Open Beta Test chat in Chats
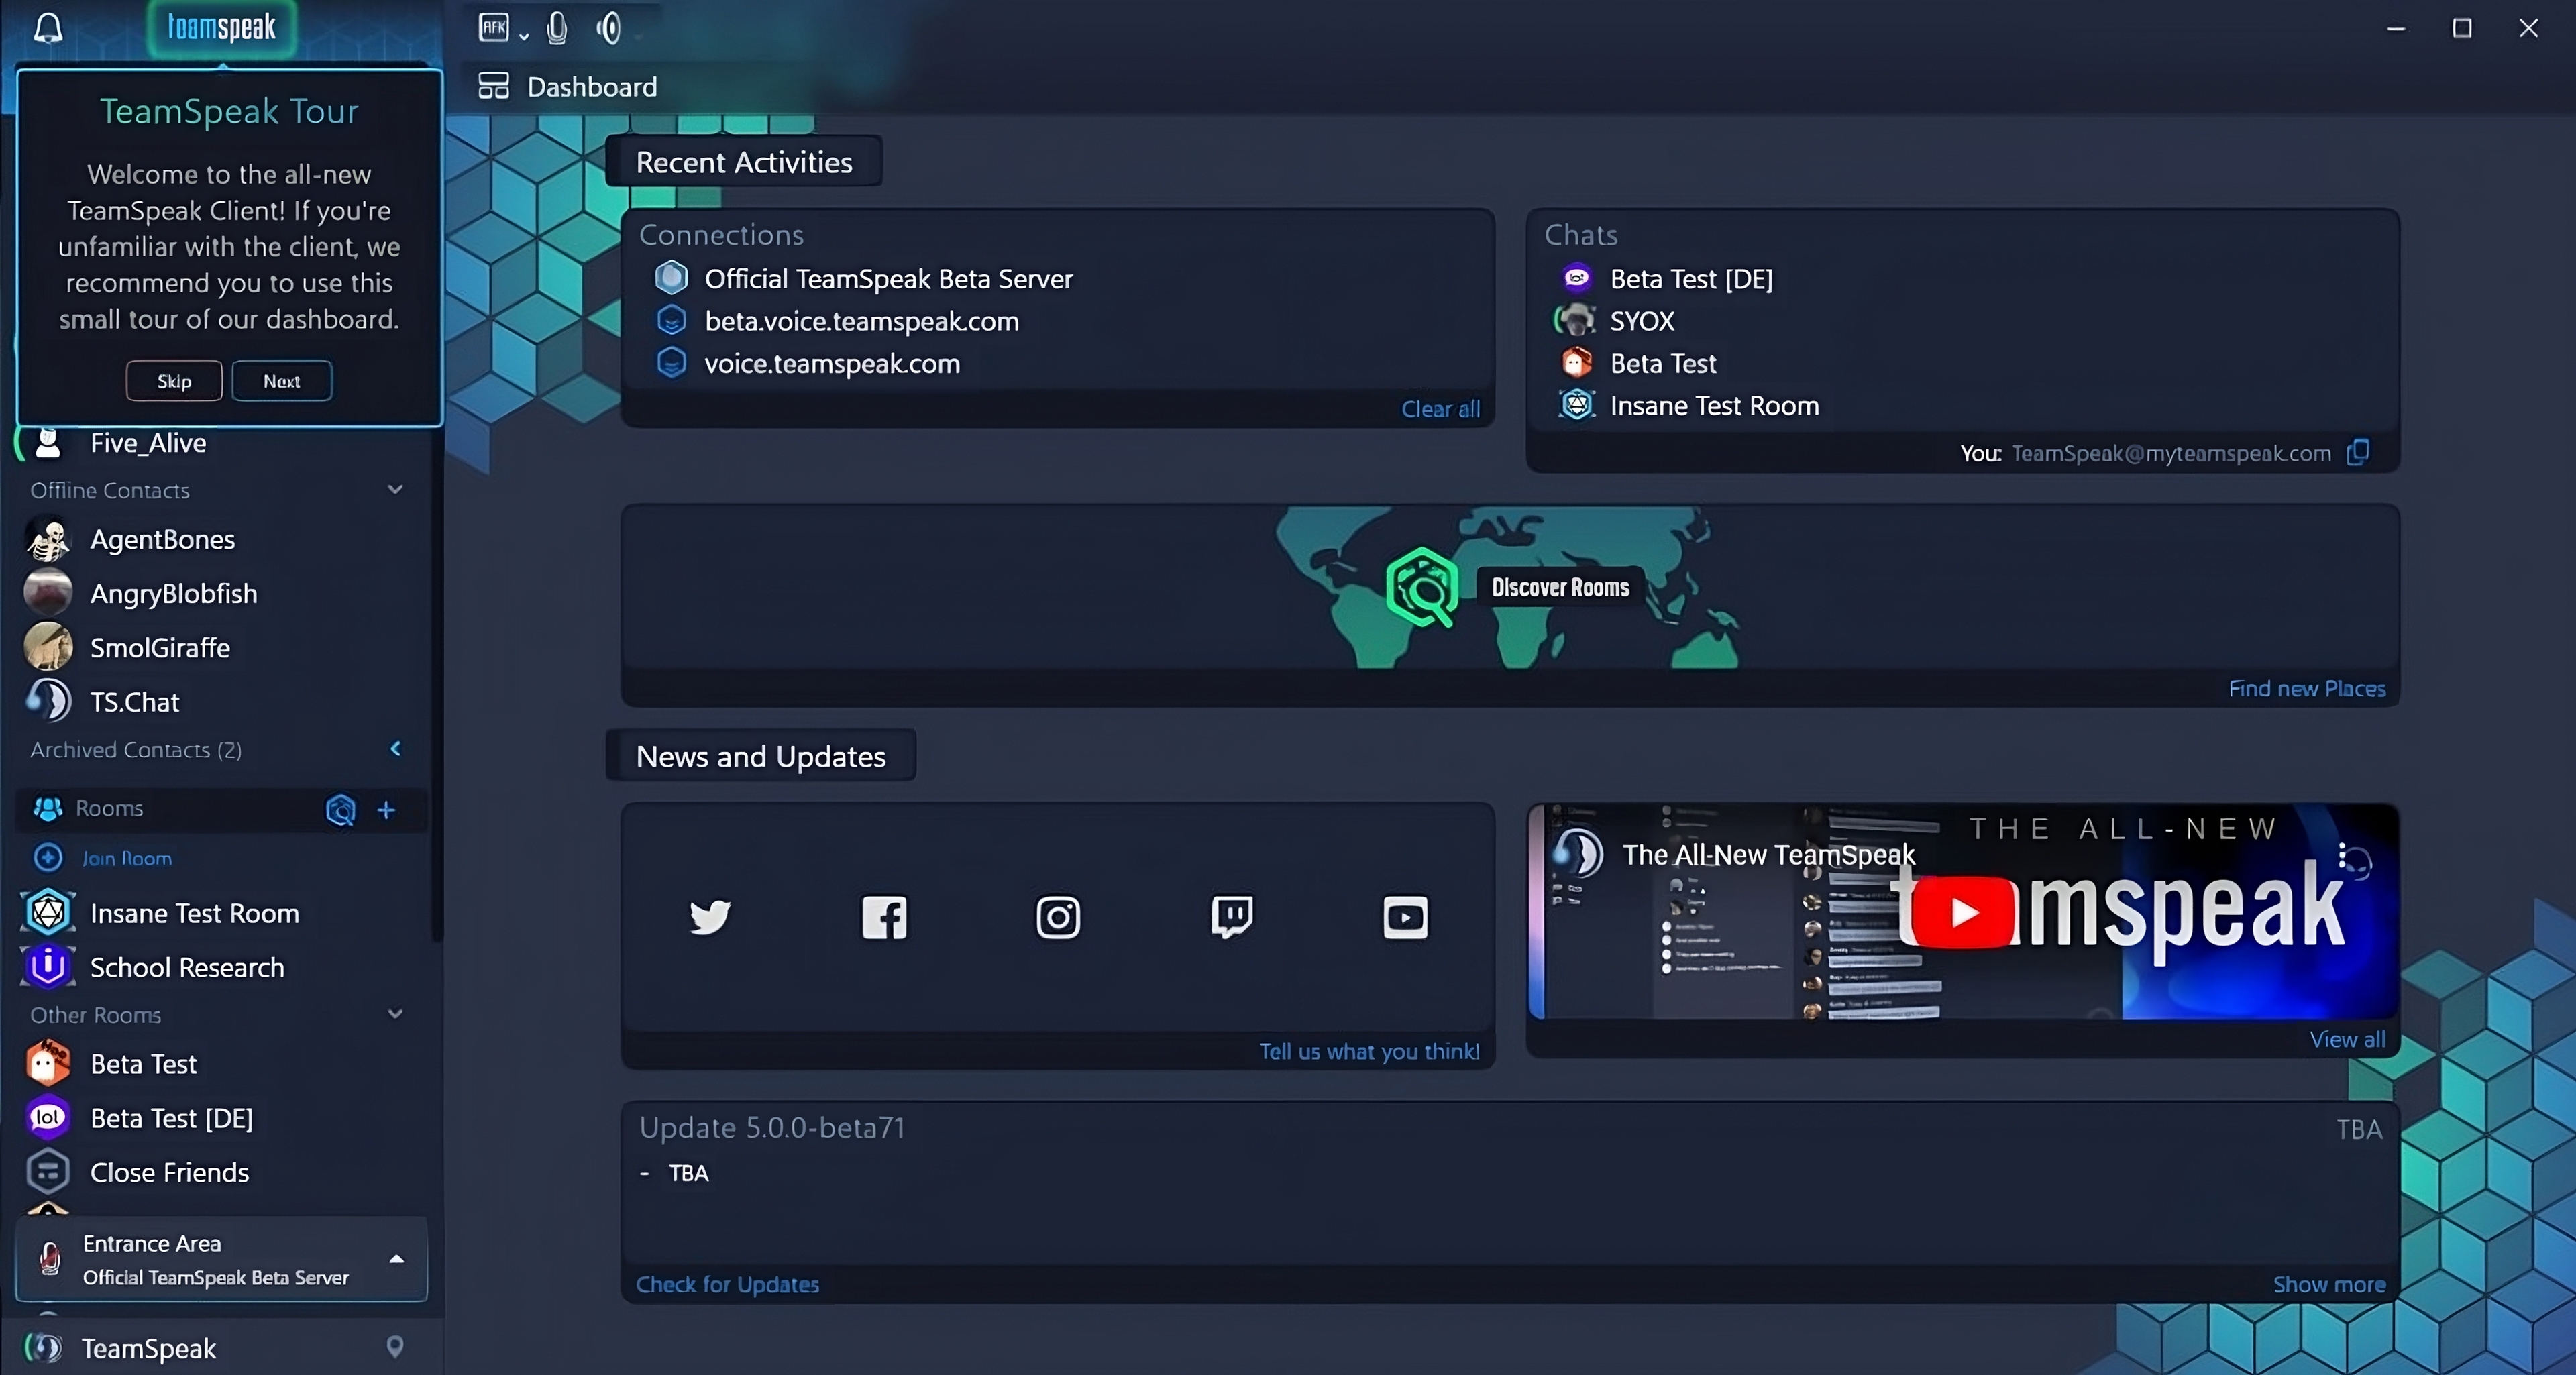The width and height of the screenshot is (2576, 1375). click(x=1662, y=363)
